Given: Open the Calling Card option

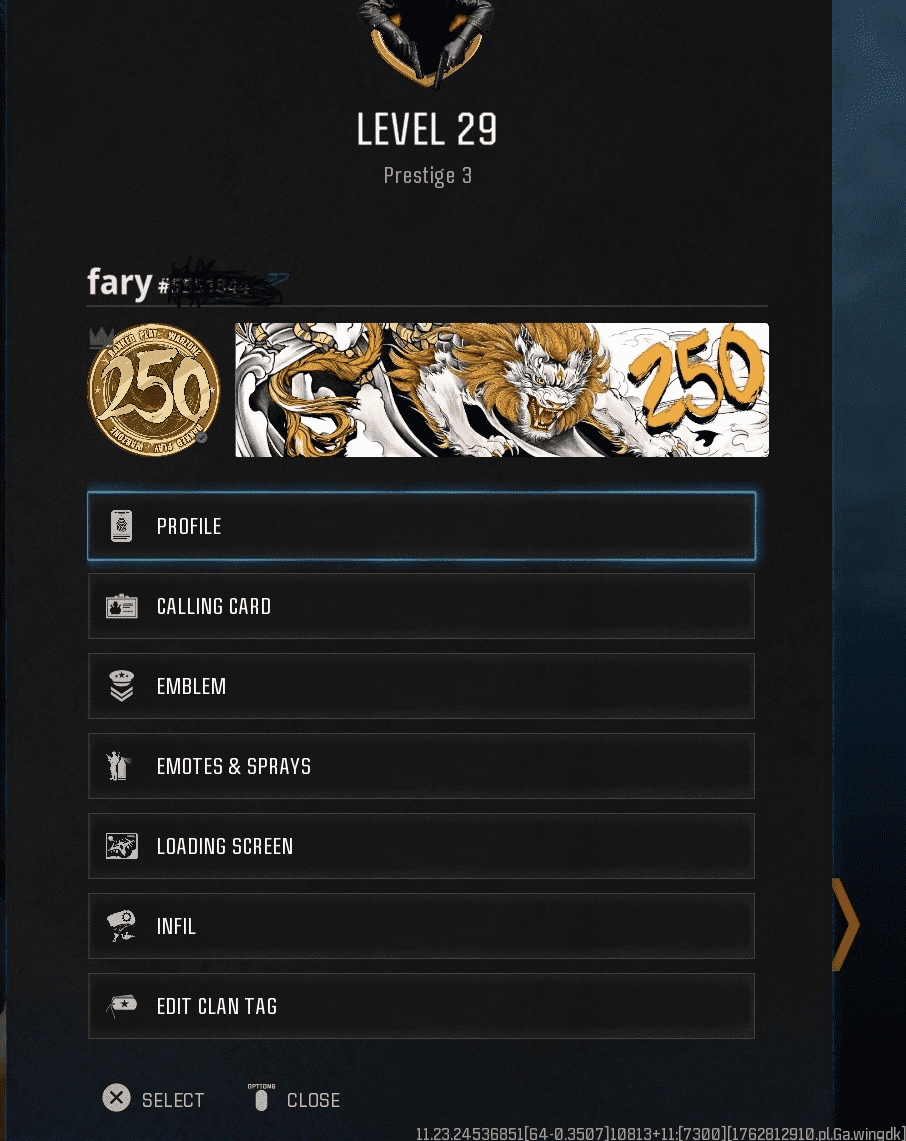Looking at the screenshot, I should [x=421, y=606].
